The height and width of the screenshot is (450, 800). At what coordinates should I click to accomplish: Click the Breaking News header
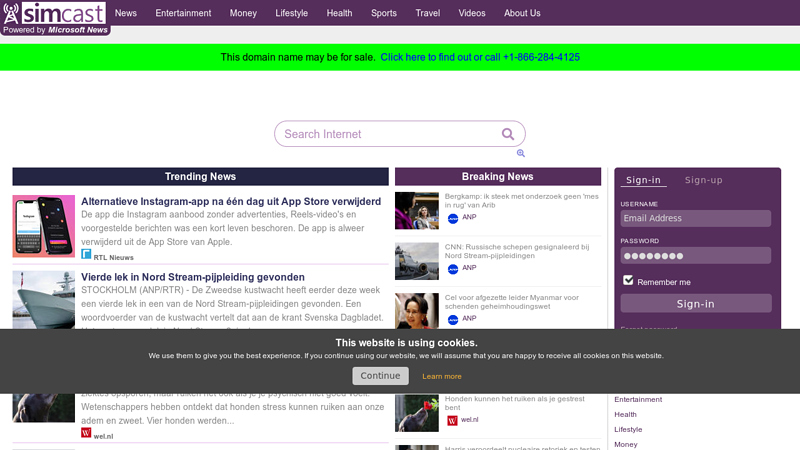498,177
